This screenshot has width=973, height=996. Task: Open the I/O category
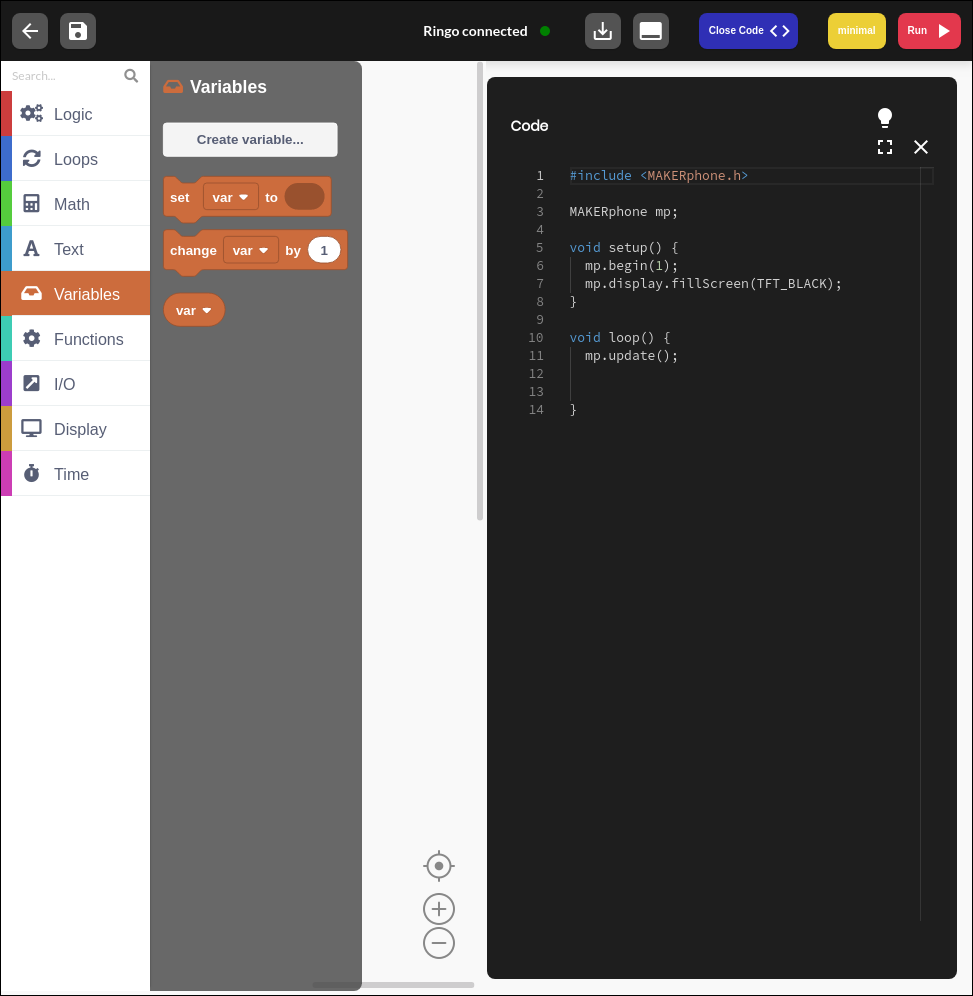pos(76,384)
